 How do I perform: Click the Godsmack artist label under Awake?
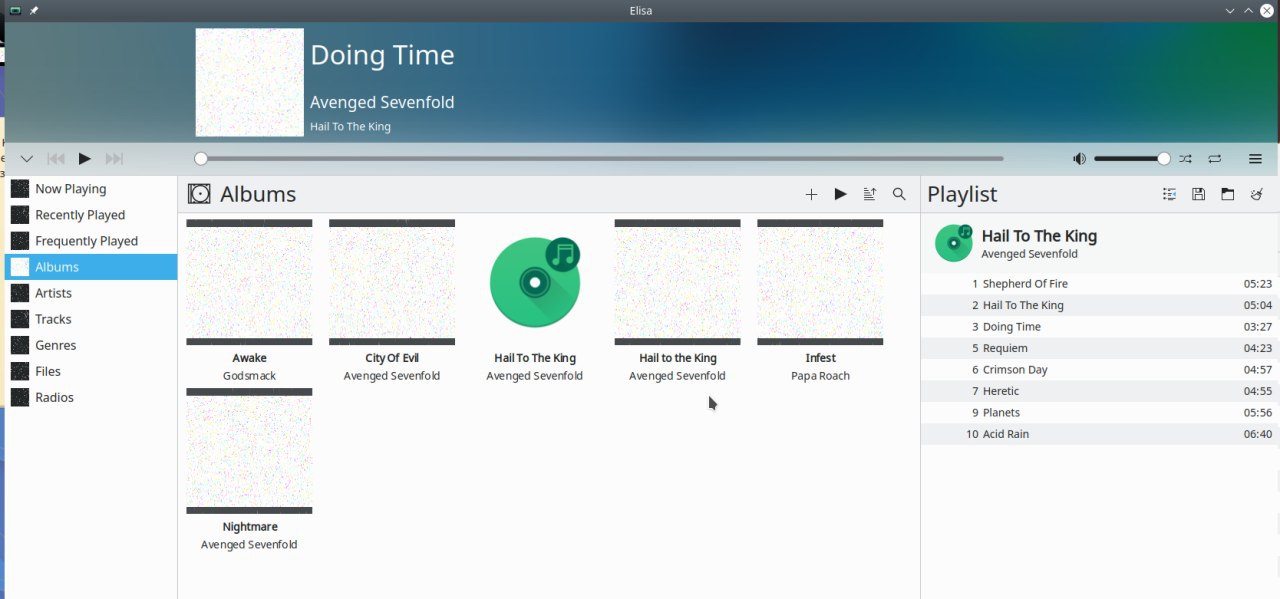point(249,376)
